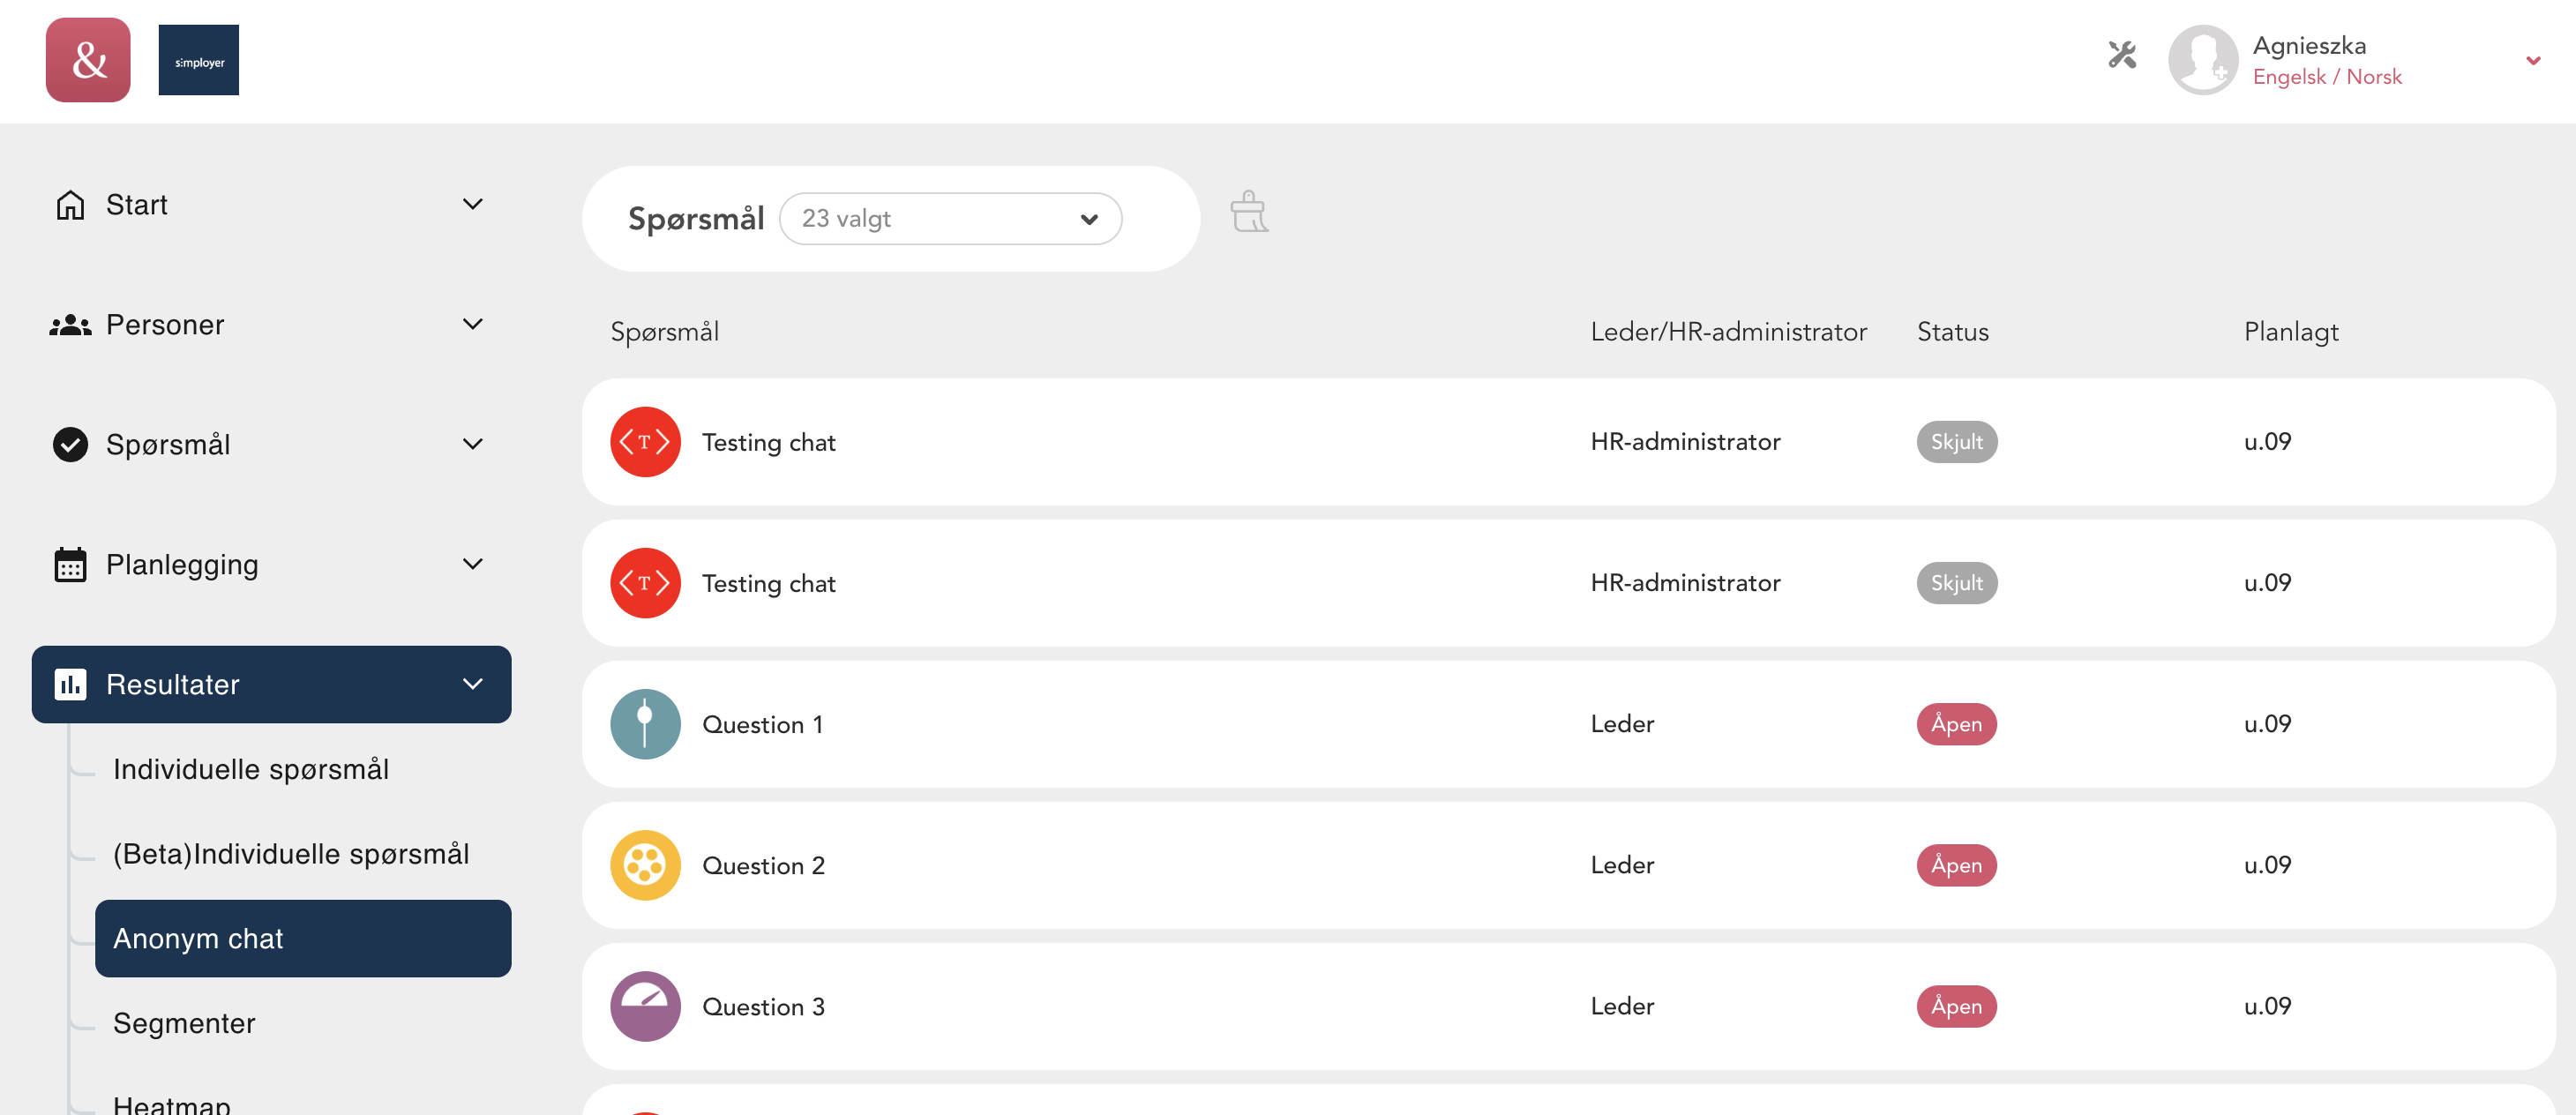This screenshot has width=2576, height=1115.
Task: Open the Question 3 chat
Action: click(1568, 1006)
